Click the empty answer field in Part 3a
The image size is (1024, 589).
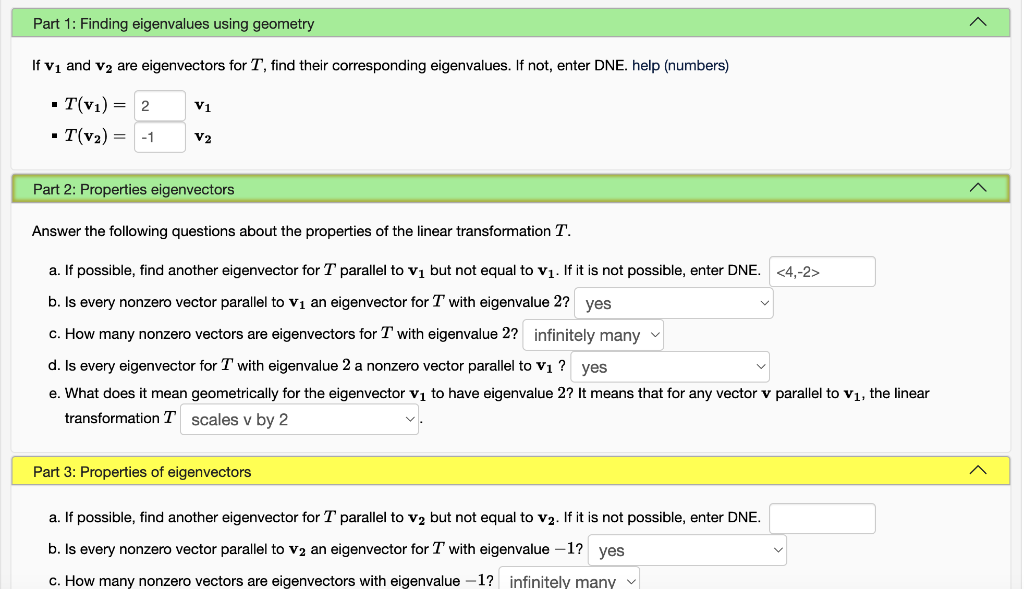[x=821, y=518]
